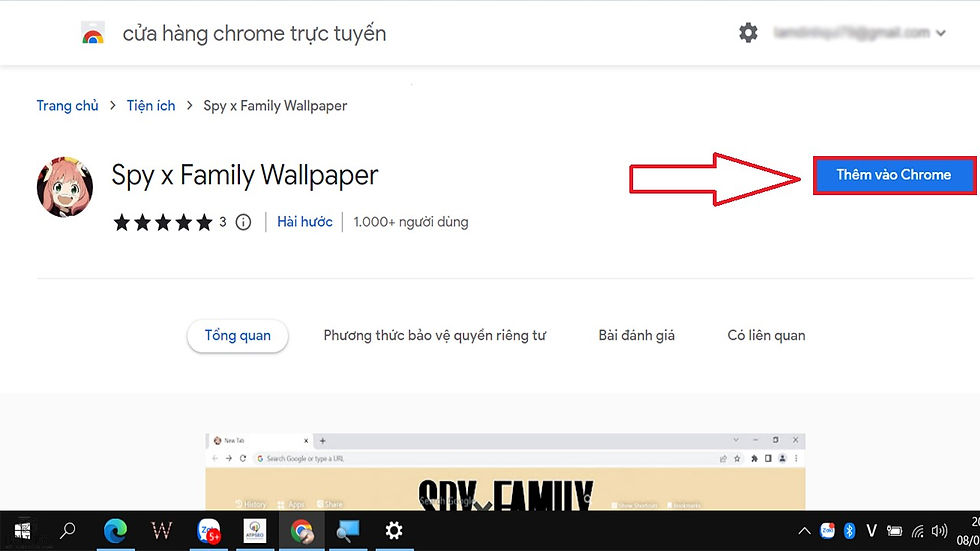This screenshot has width=980, height=551.
Task: Open taskbar search magnifier
Action: 68,531
